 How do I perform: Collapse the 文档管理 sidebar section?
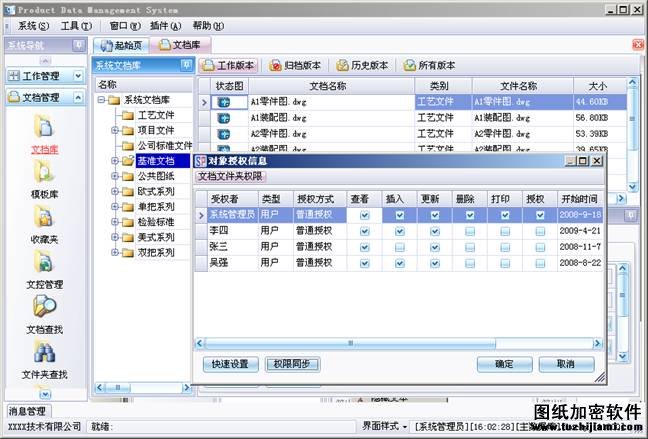[x=78, y=97]
